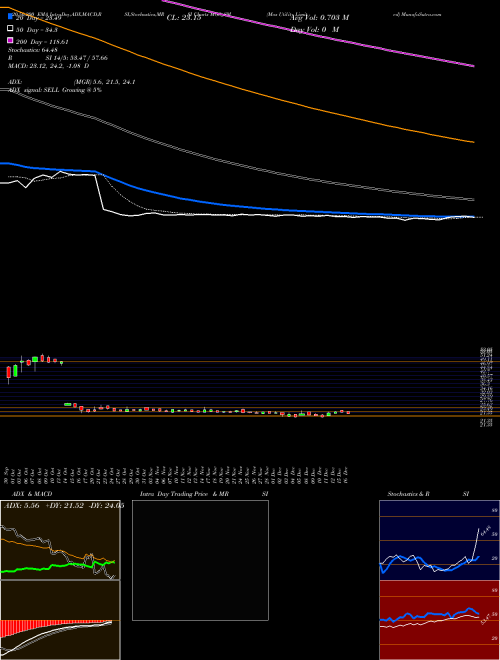This screenshot has width=500, height=660.
Task: Click the red RSI chart panel
Action: [x=439, y=620]
